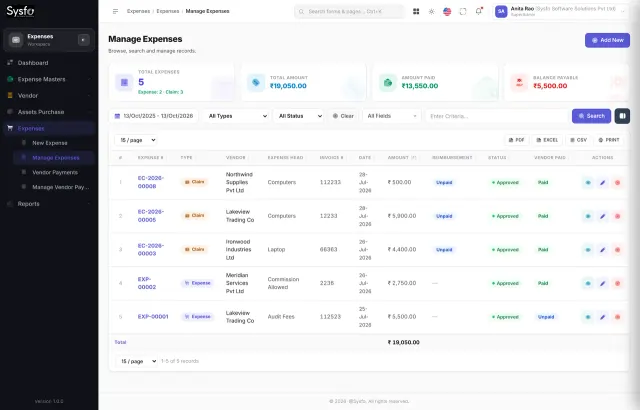The width and height of the screenshot is (640, 410).
Task: View EXP-00001 with eye icon
Action: [x=588, y=317]
